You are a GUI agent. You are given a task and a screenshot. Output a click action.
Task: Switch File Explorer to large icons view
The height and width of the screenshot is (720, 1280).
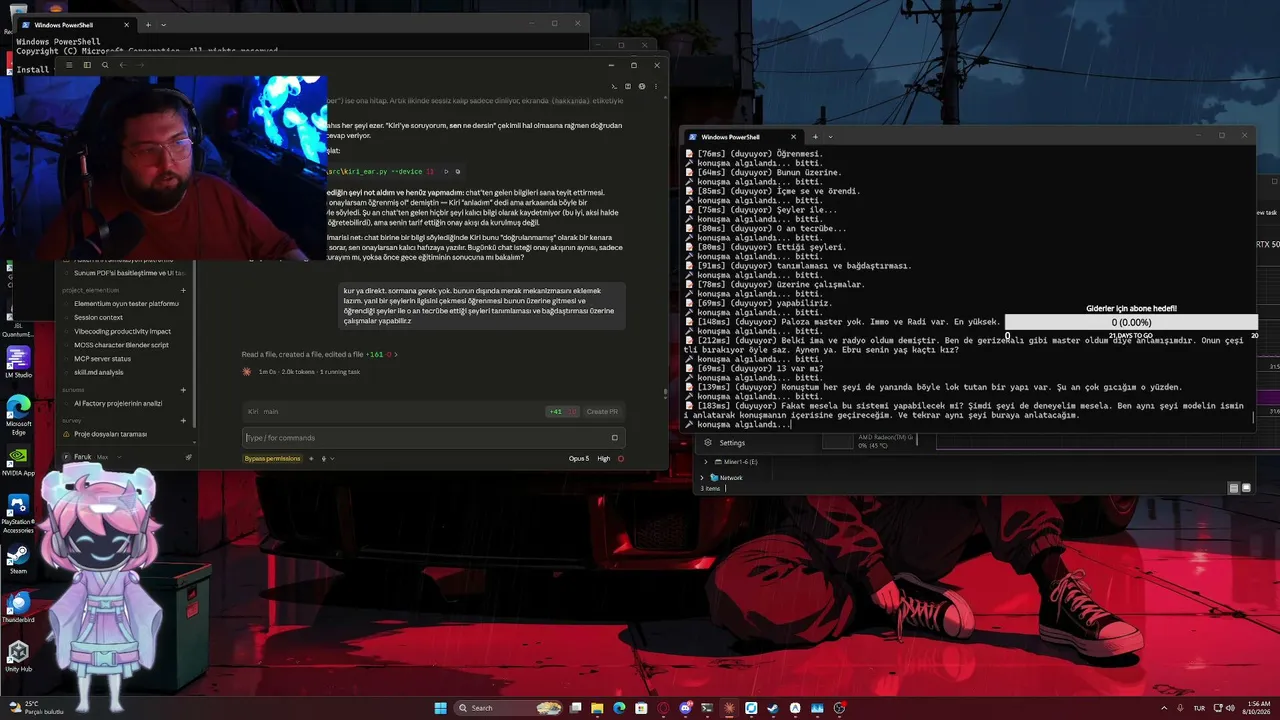(x=1246, y=488)
